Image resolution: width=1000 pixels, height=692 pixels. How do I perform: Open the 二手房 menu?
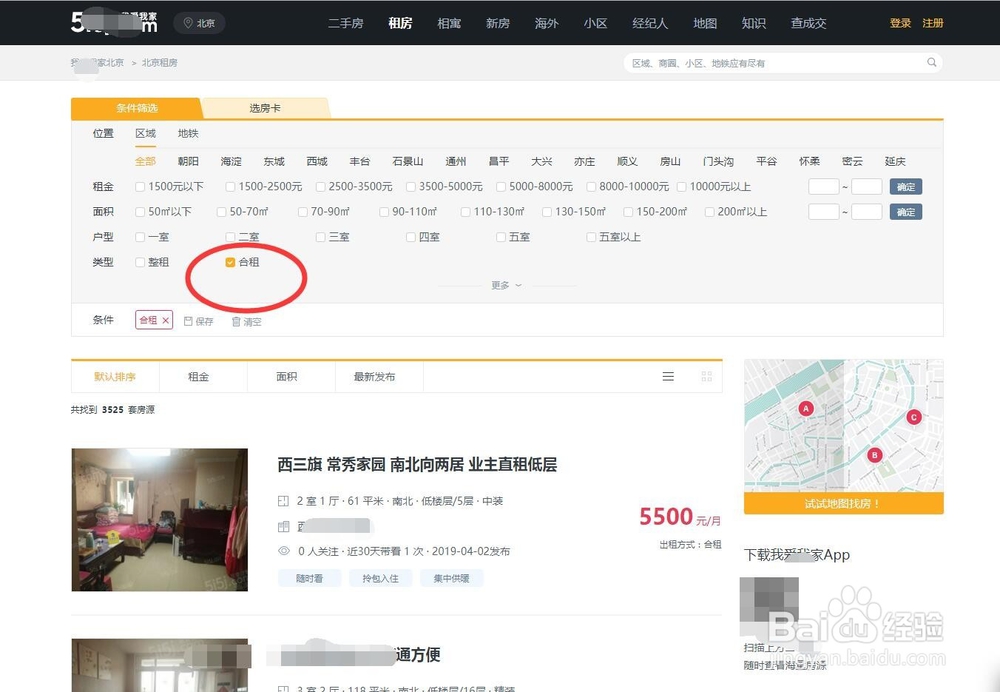346,23
